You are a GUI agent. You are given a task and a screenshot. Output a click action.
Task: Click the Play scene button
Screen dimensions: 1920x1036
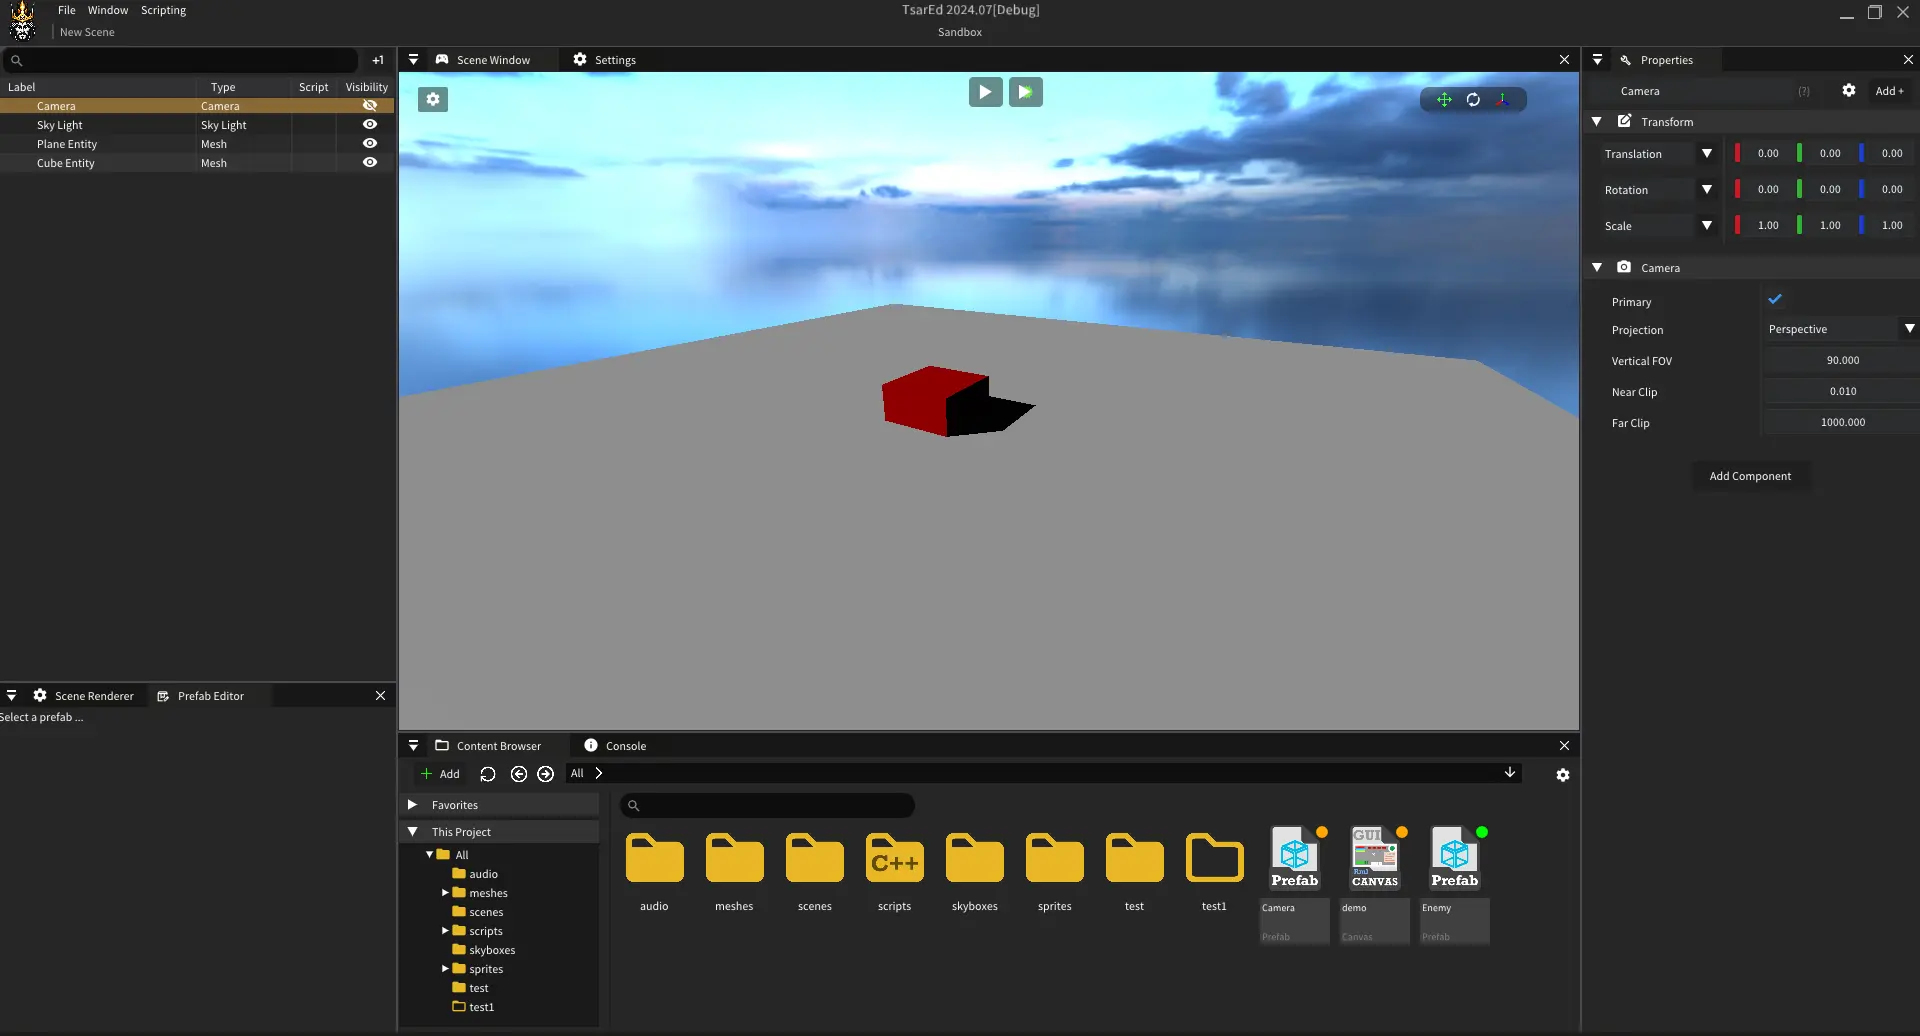click(985, 92)
